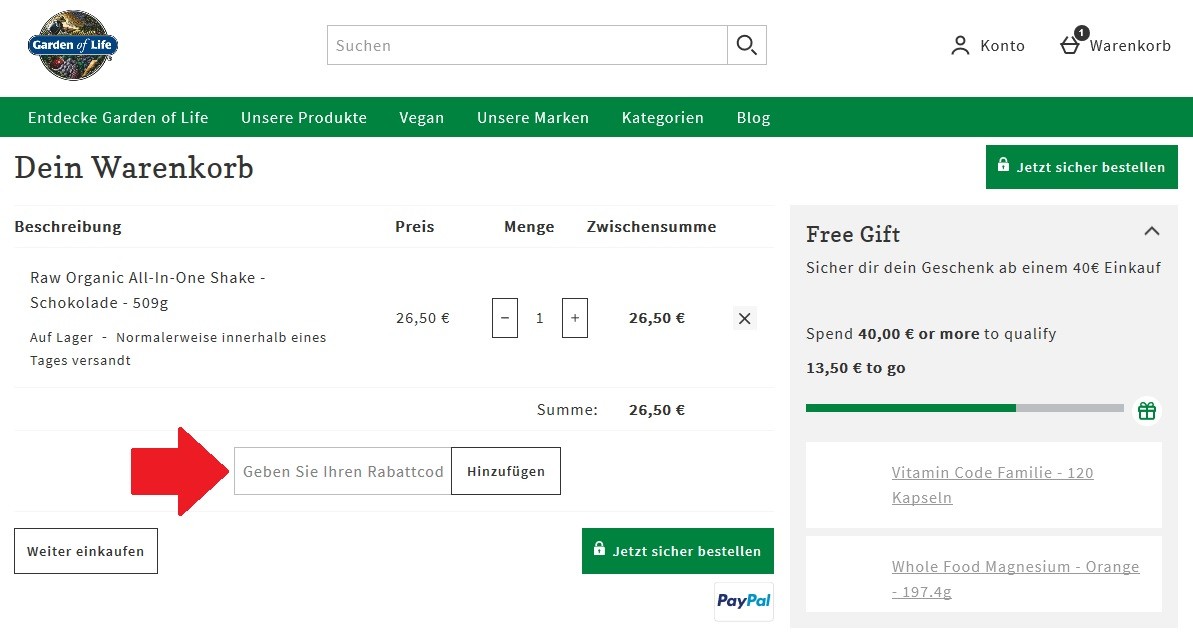Open Vitamin Code Familie - 120 Kapseln link
Image resolution: width=1193 pixels, height=641 pixels.
(x=992, y=485)
